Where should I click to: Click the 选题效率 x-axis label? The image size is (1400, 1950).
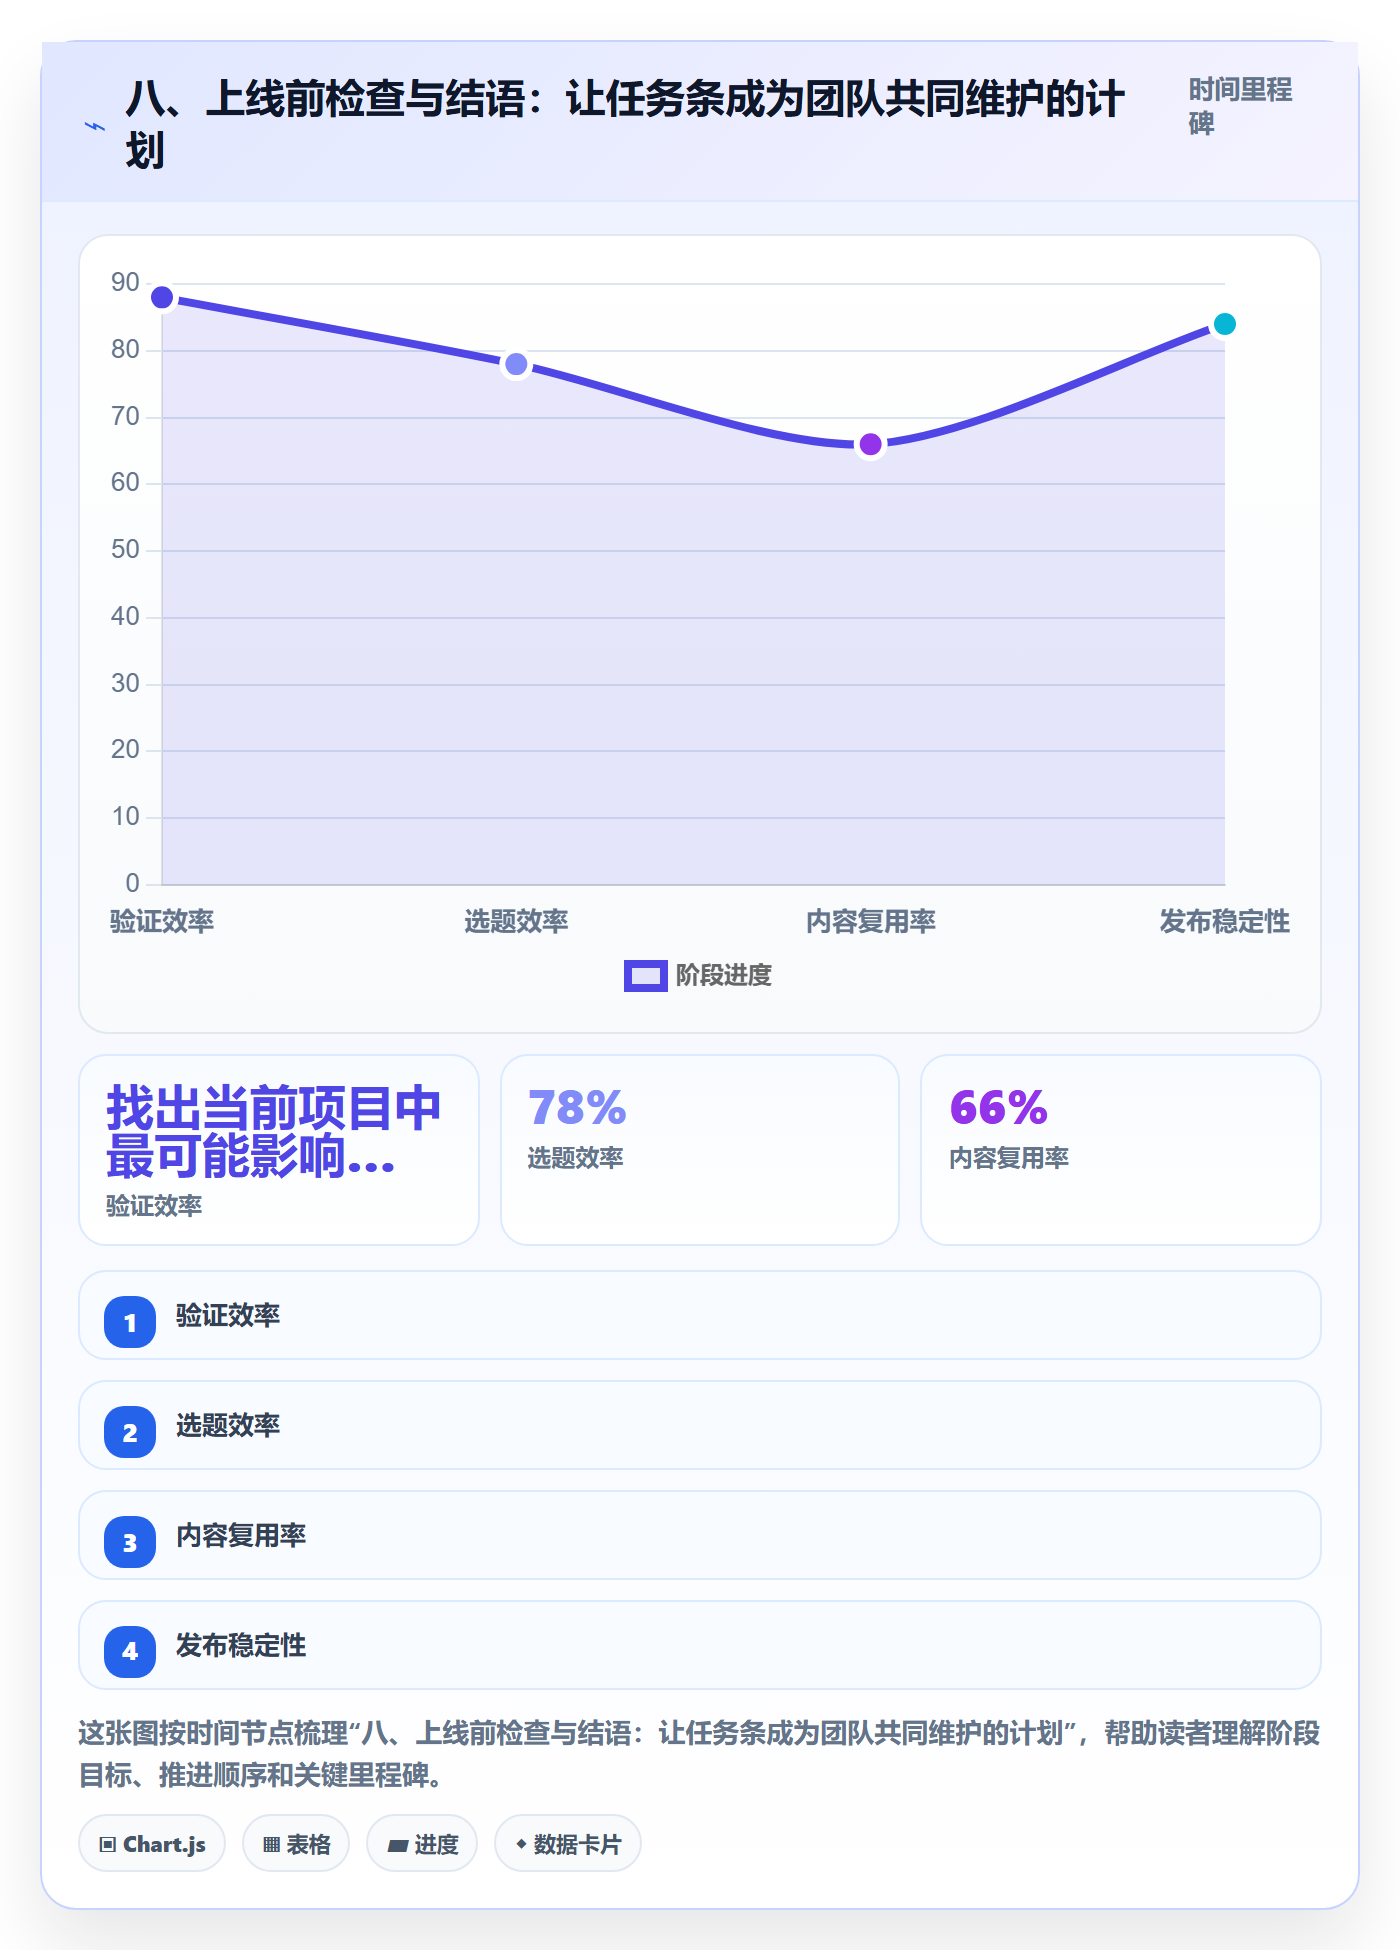[516, 921]
